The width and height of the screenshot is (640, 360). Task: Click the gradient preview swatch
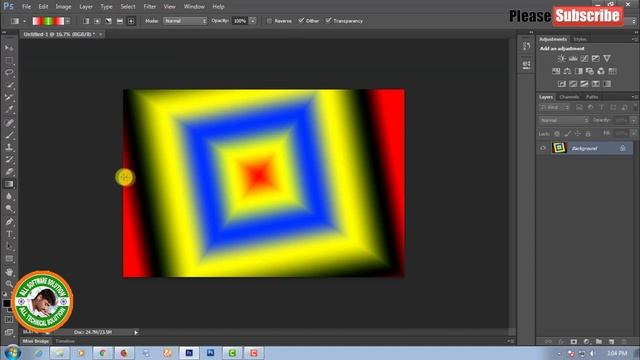tap(48, 21)
